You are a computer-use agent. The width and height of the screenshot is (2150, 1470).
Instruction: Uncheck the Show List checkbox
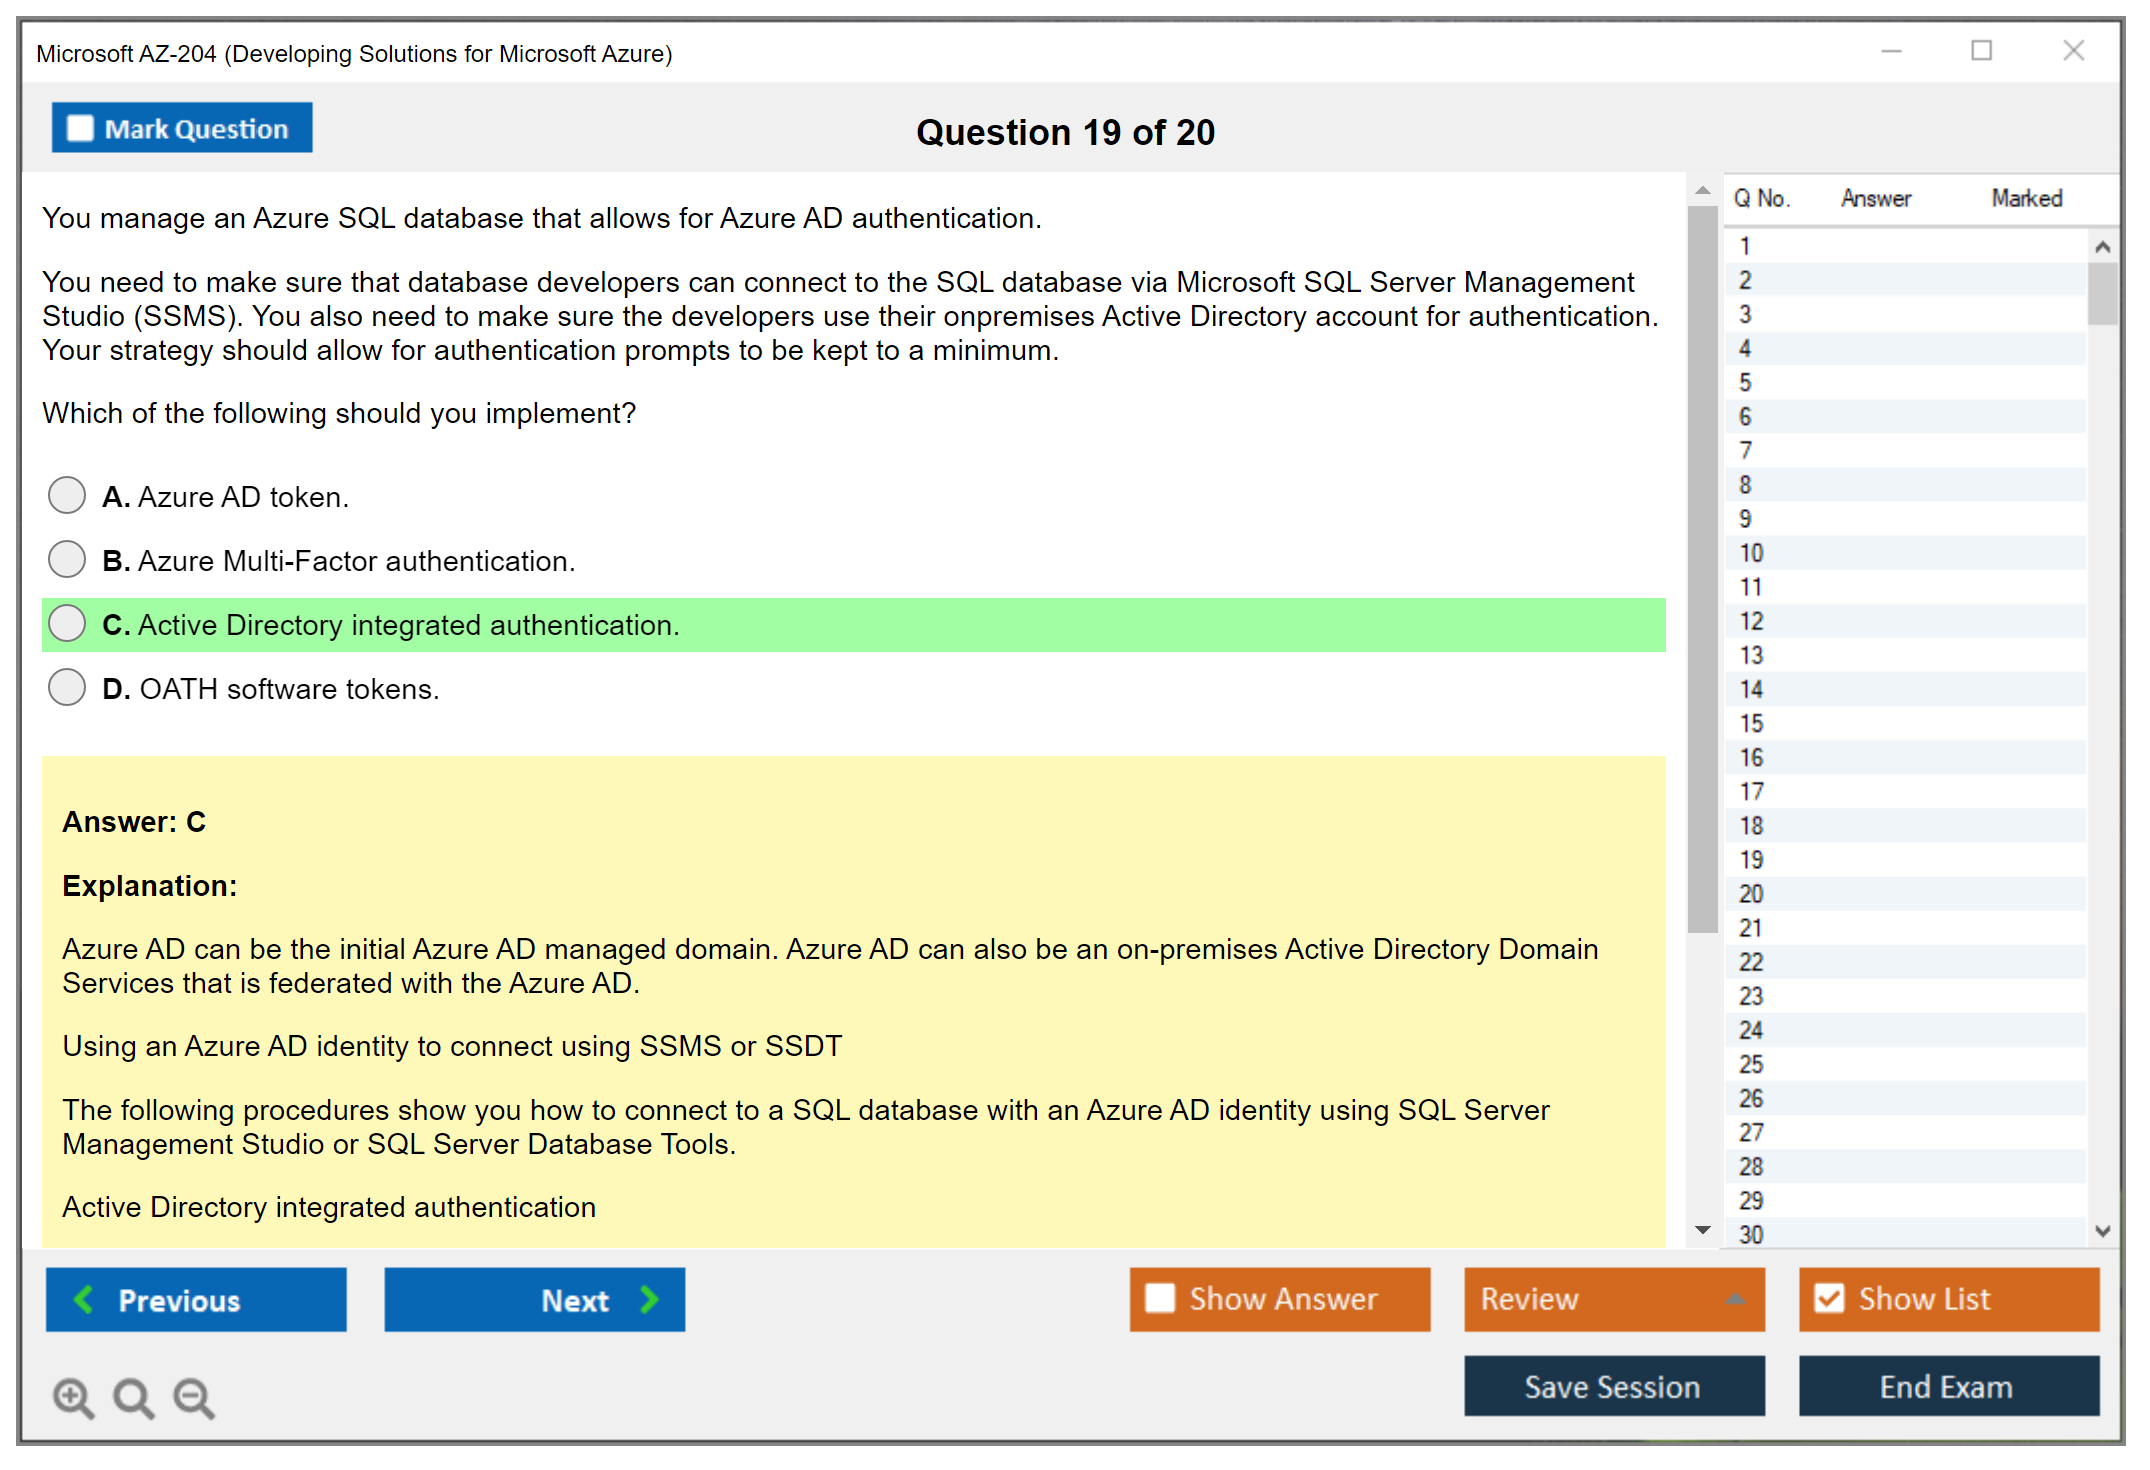point(1829,1298)
